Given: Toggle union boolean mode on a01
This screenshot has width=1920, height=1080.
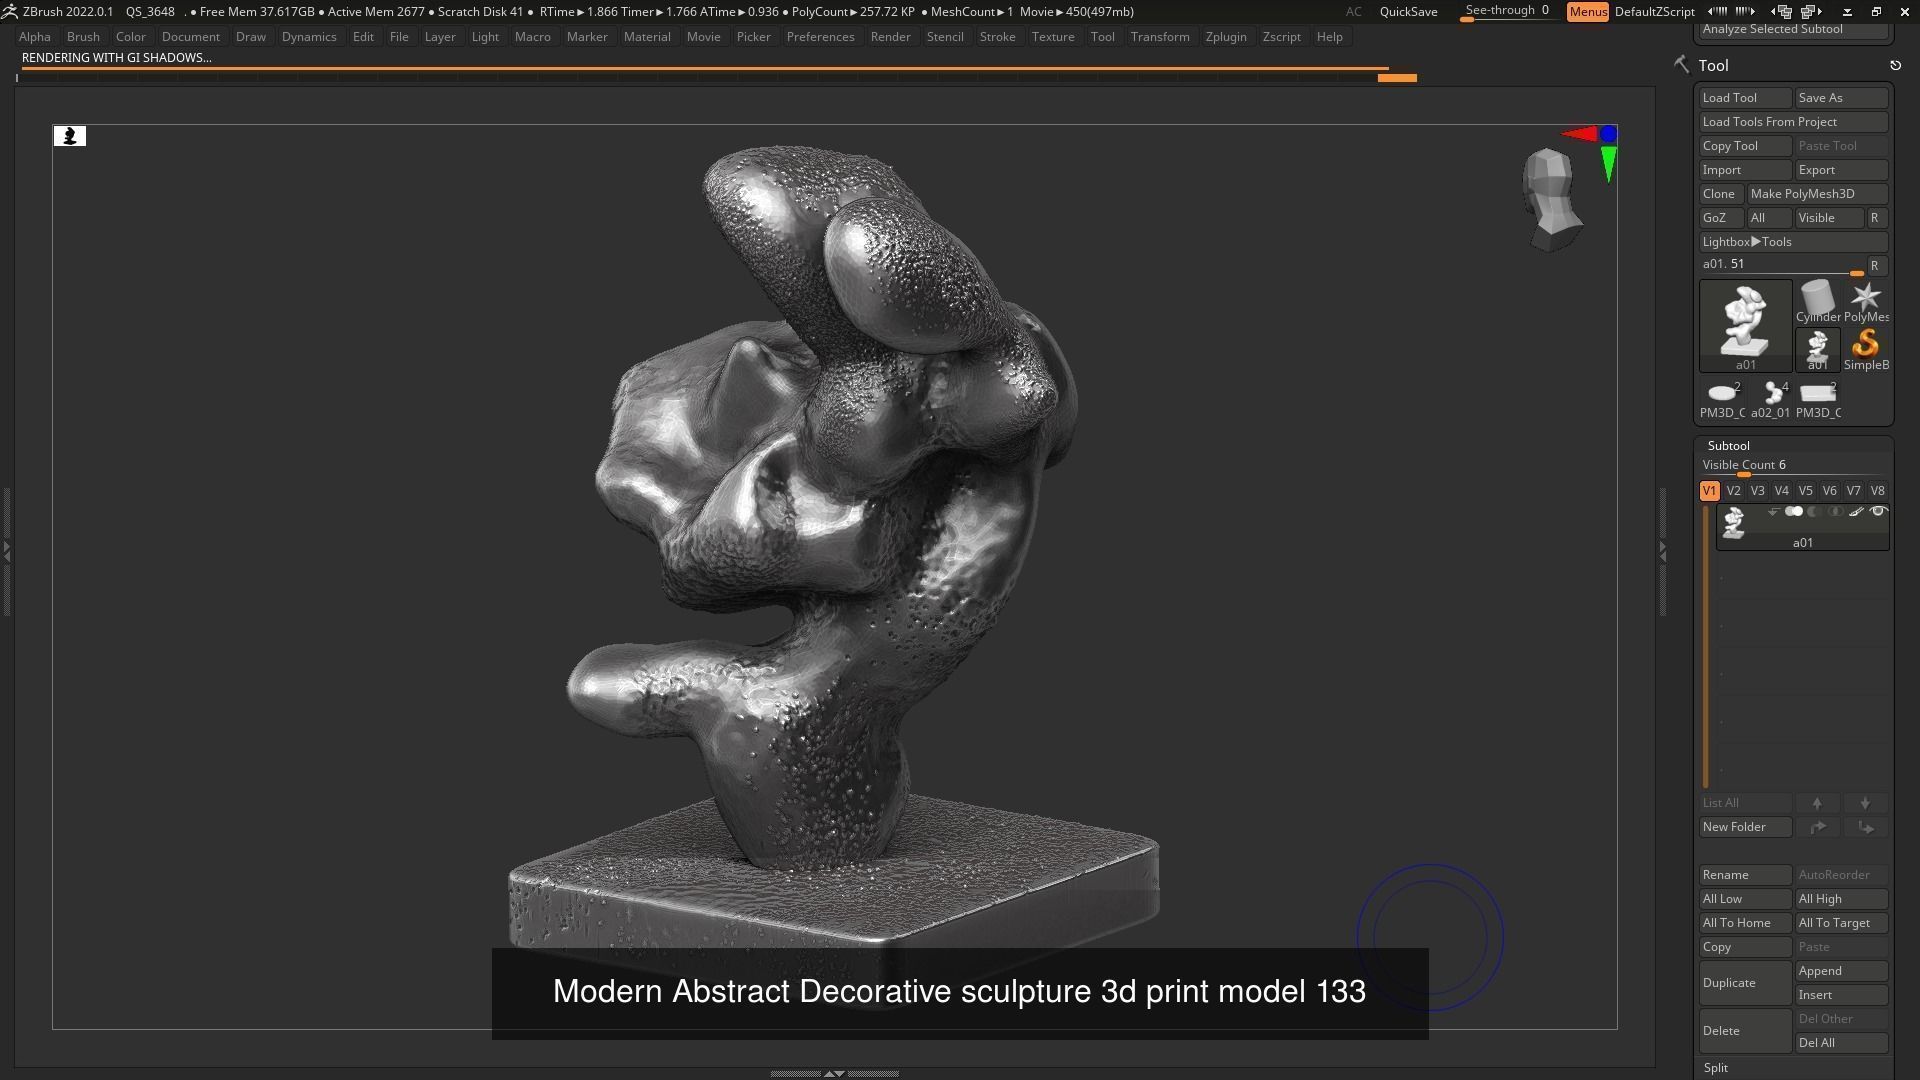Looking at the screenshot, I should (x=1794, y=512).
